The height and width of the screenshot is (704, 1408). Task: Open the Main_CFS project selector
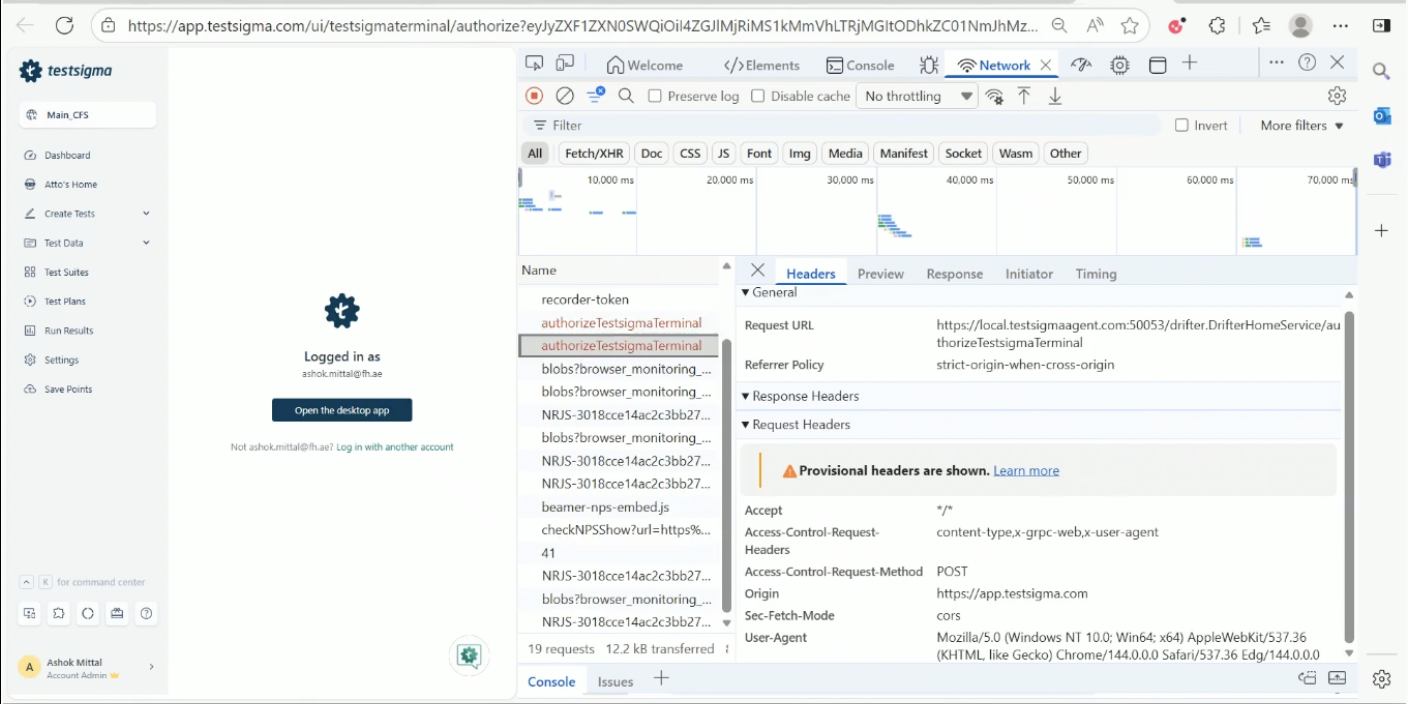[88, 115]
